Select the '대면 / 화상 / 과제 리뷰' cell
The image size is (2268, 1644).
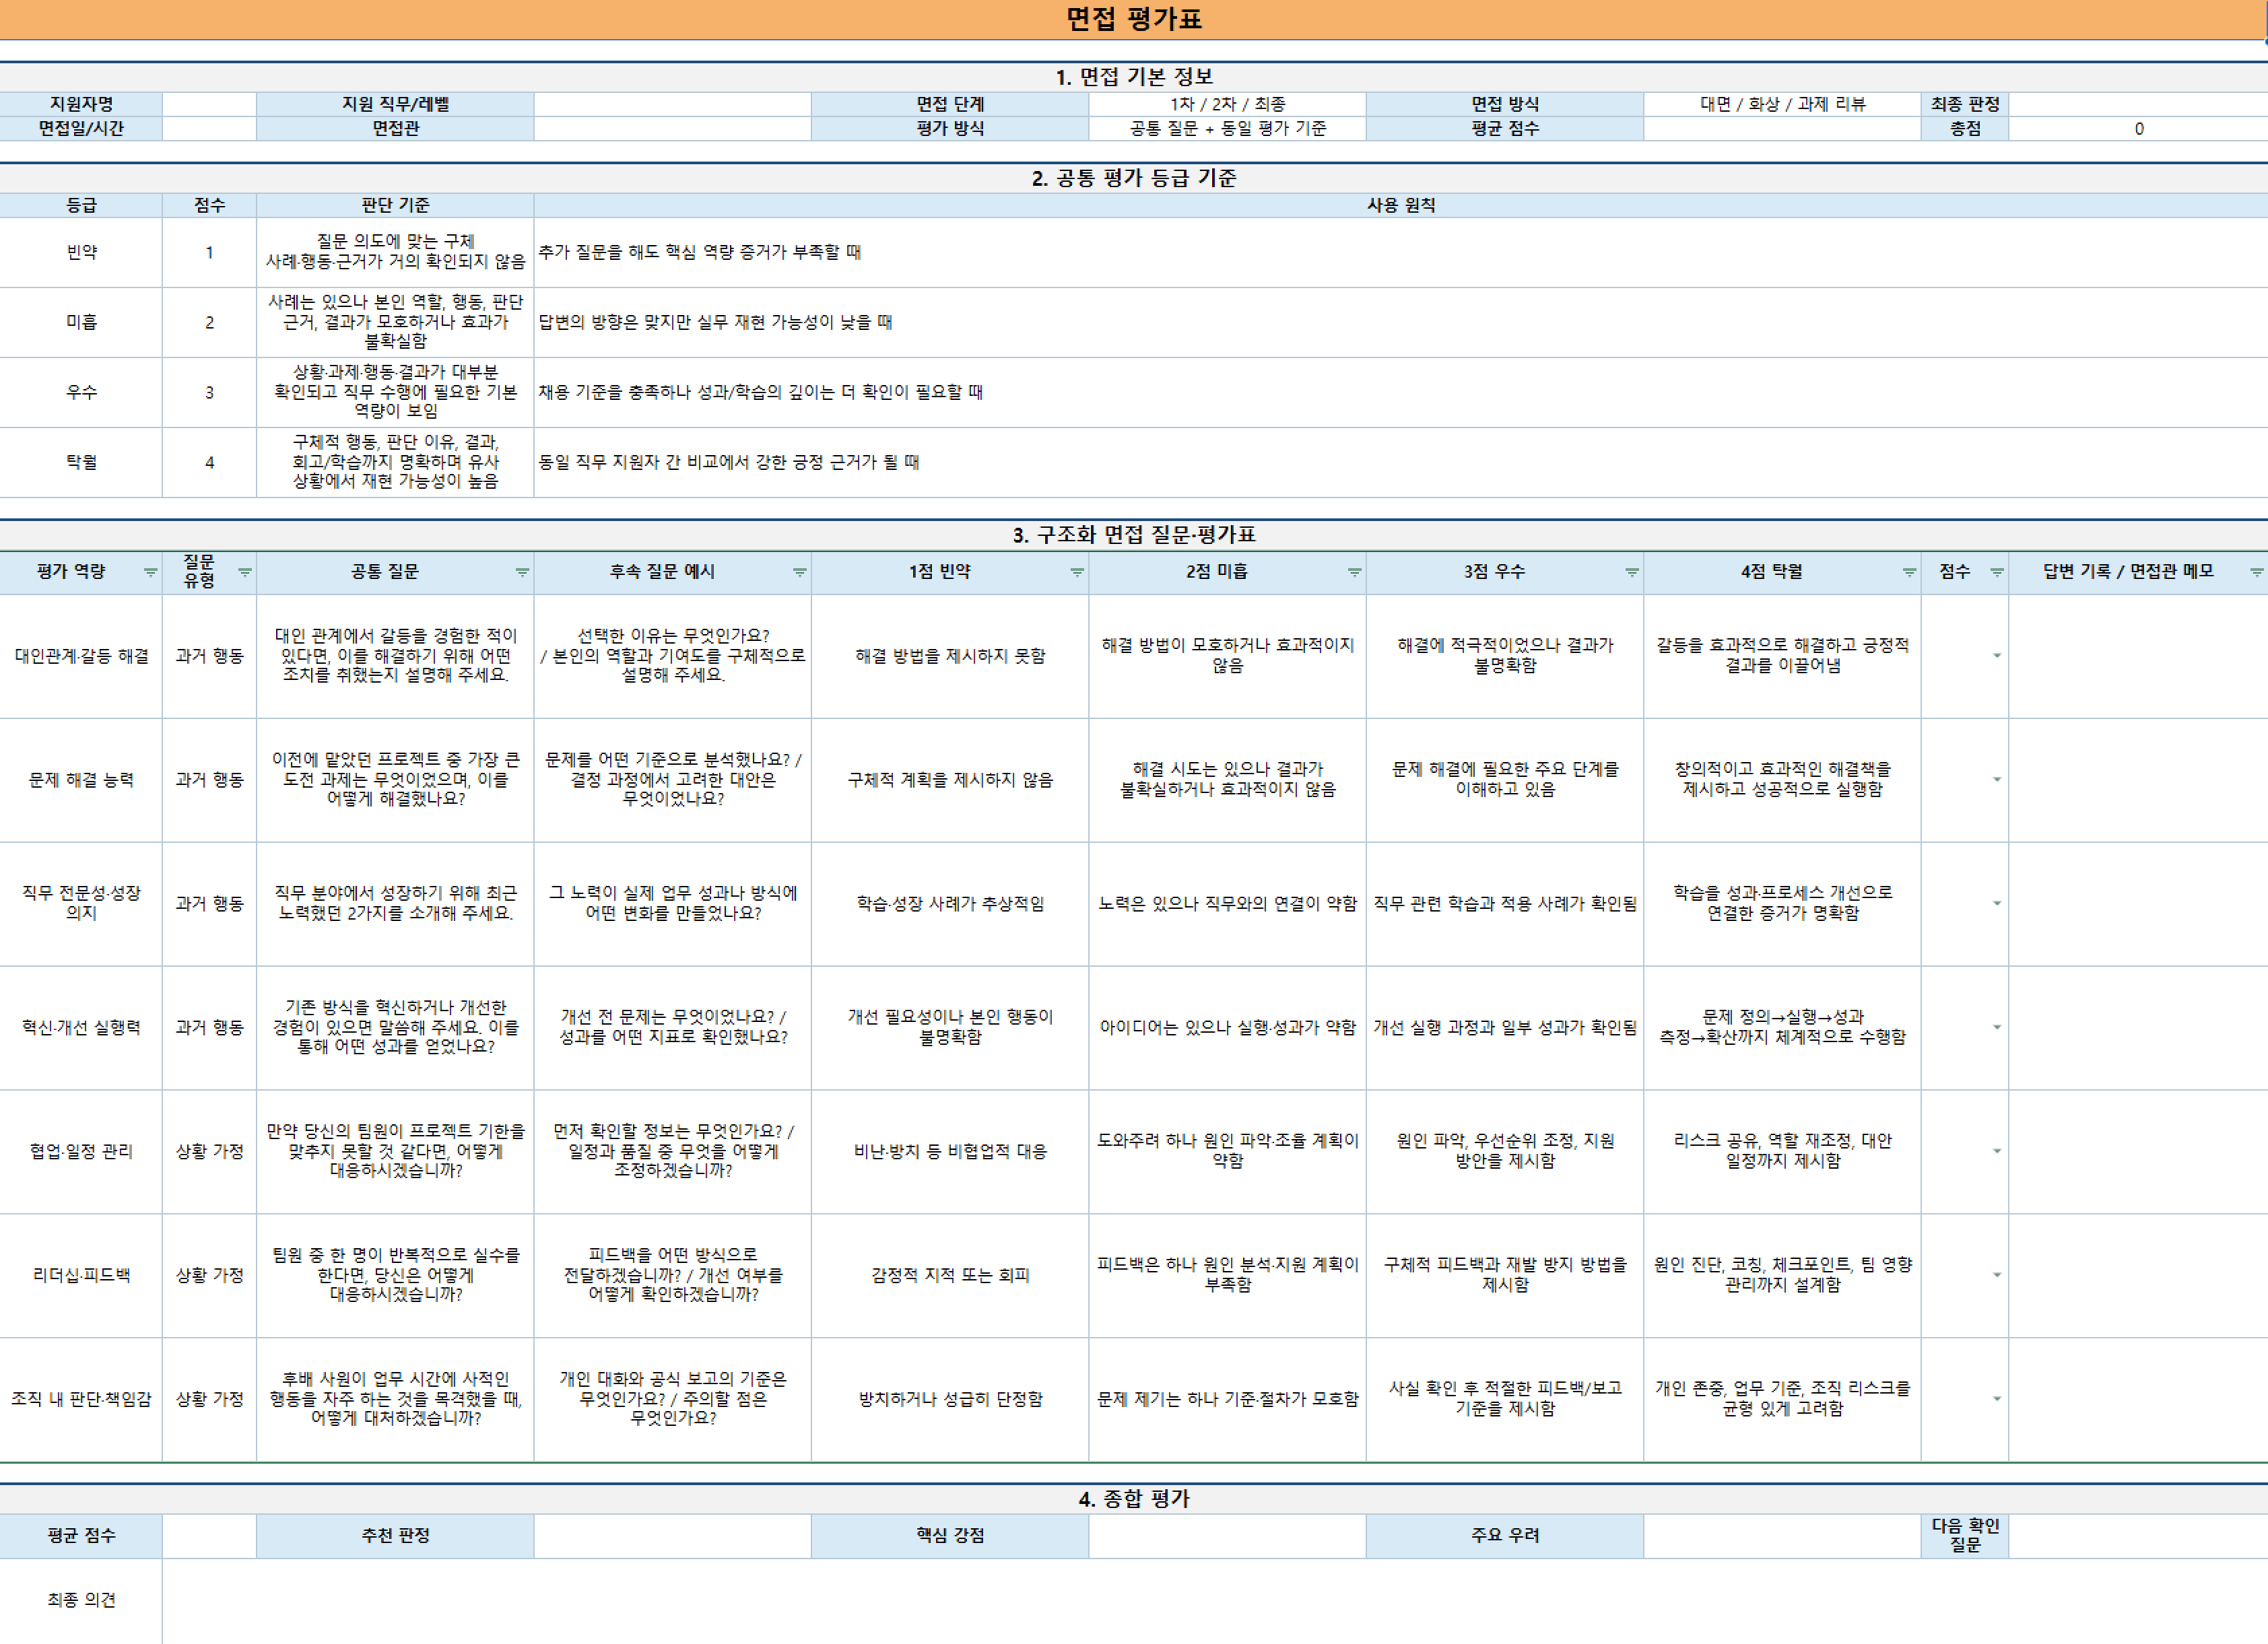click(x=1782, y=104)
